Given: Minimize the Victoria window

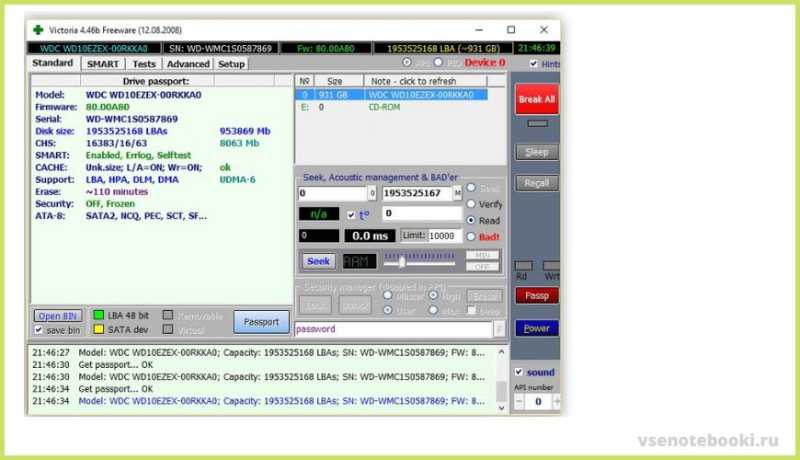Looking at the screenshot, I should (x=479, y=30).
